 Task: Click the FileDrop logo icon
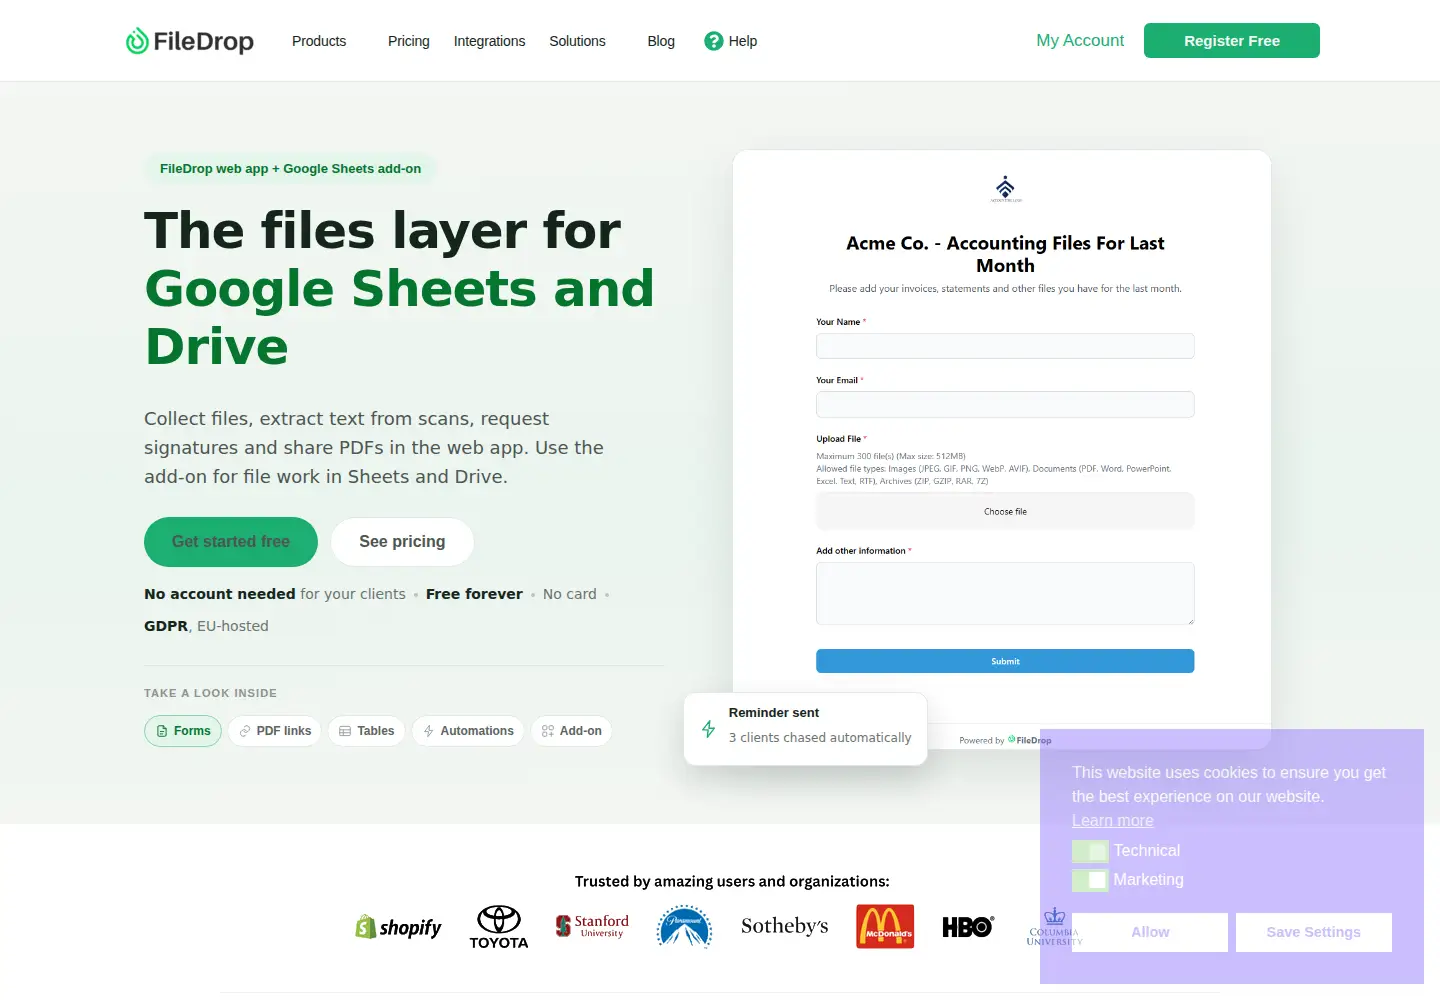137,41
